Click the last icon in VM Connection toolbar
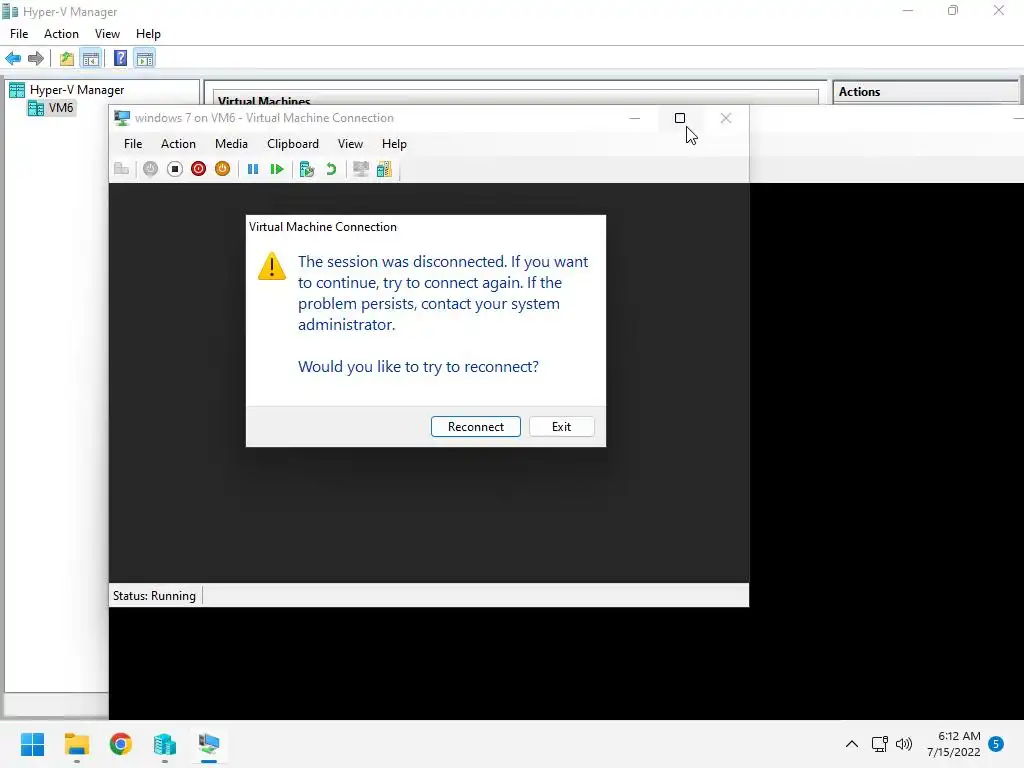Image resolution: width=1024 pixels, height=768 pixels. click(x=384, y=169)
